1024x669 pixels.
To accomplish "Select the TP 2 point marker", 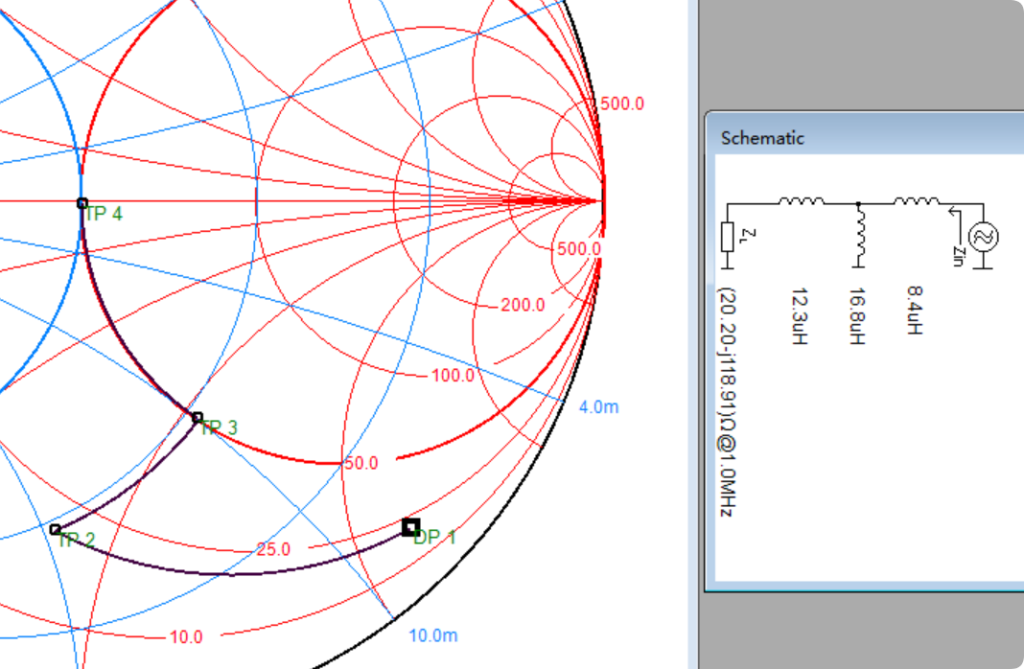I will [55, 529].
